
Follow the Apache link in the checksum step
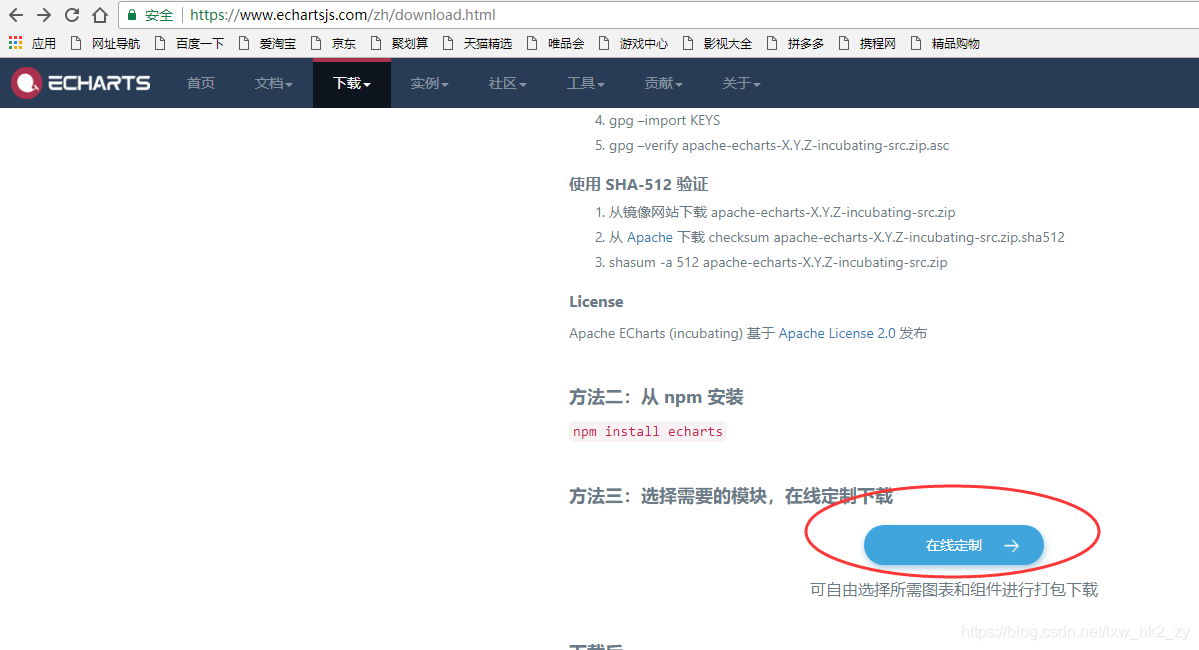[x=650, y=238]
